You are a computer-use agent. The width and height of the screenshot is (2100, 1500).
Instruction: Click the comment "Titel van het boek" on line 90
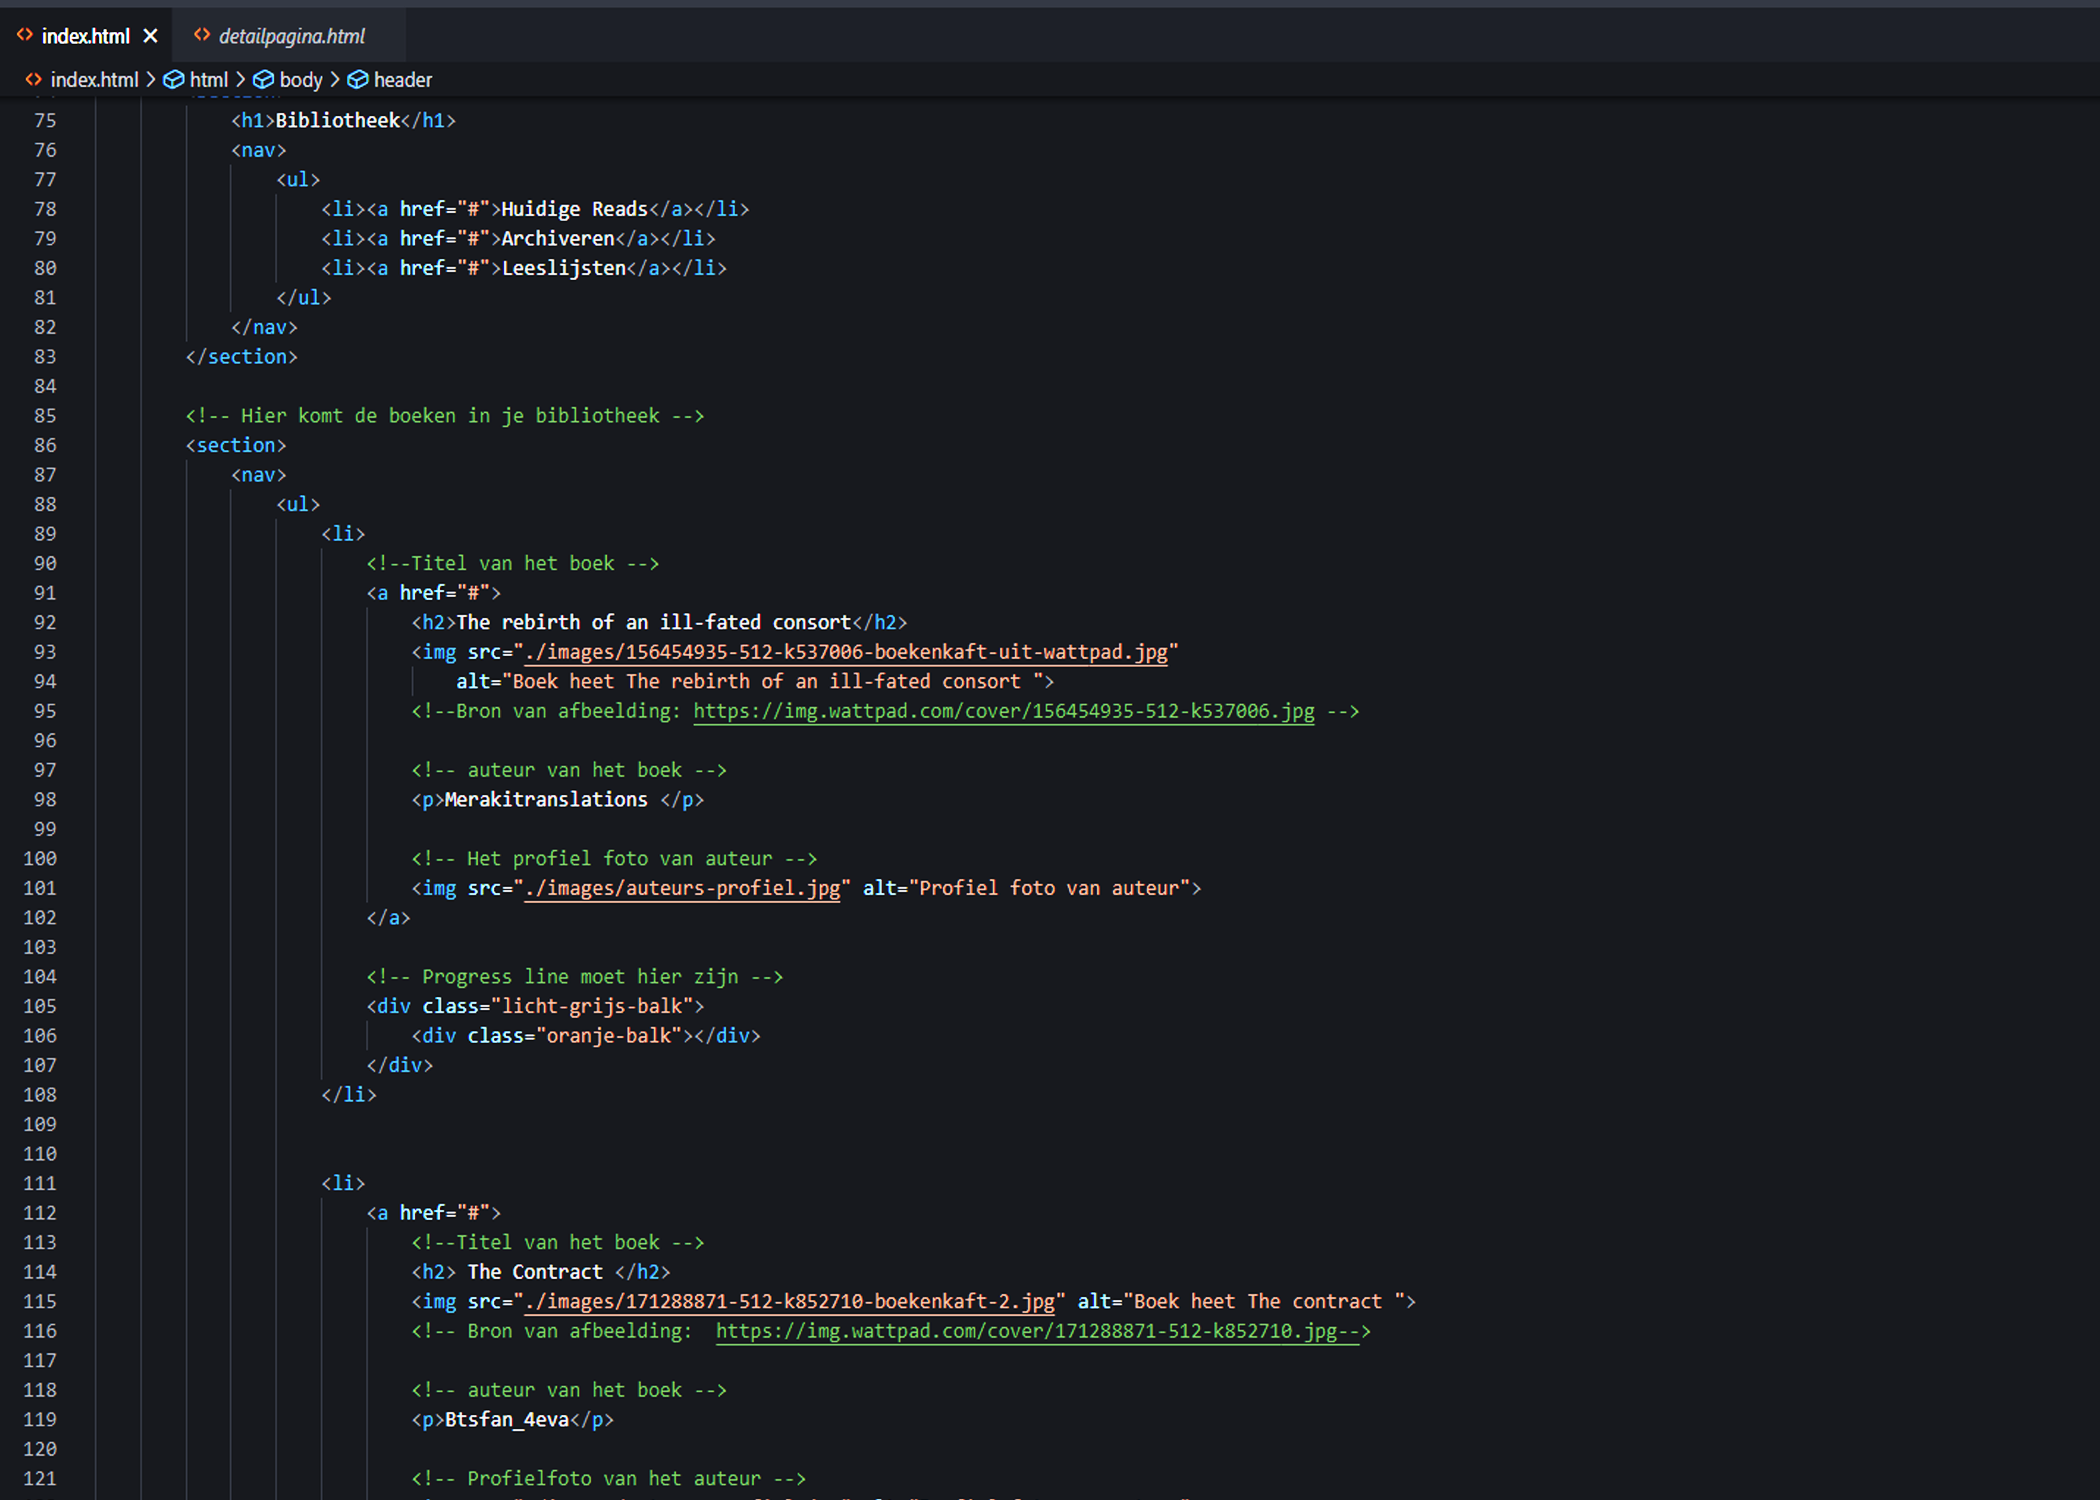pyautogui.click(x=513, y=563)
